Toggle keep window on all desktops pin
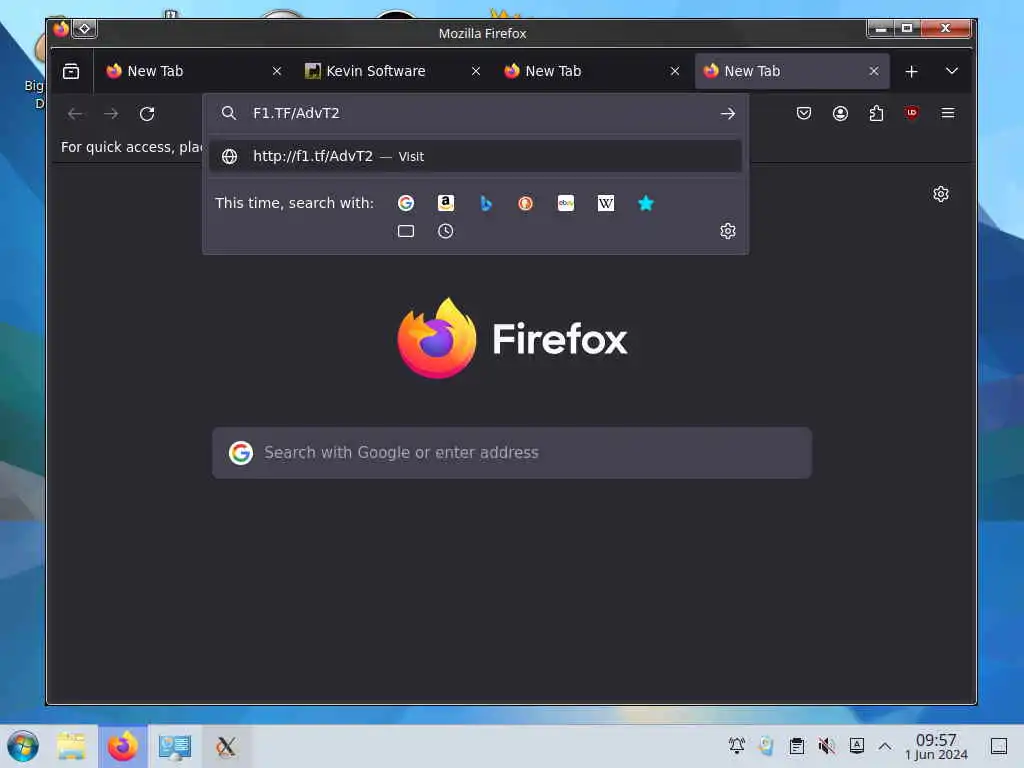The width and height of the screenshot is (1024, 768). point(84,29)
